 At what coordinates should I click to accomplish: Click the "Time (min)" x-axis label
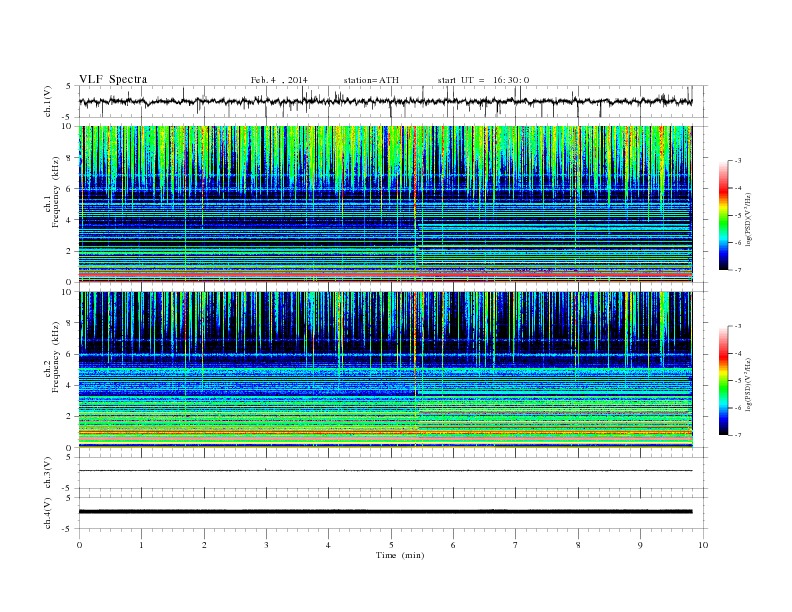pos(400,555)
